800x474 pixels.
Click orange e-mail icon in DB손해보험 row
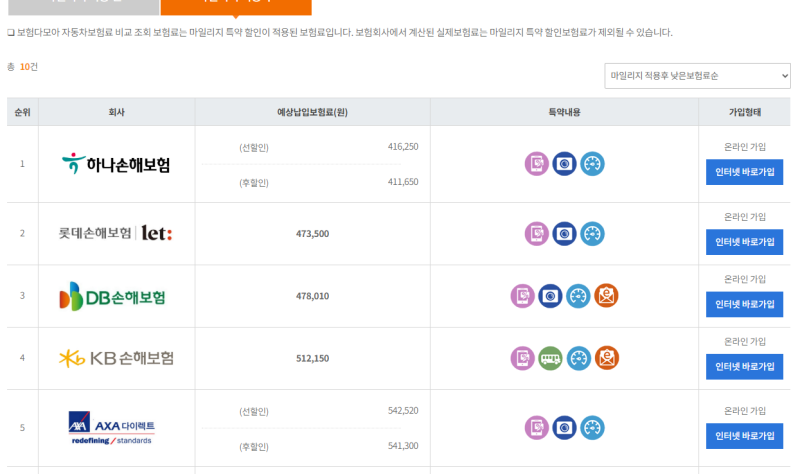tap(606, 296)
